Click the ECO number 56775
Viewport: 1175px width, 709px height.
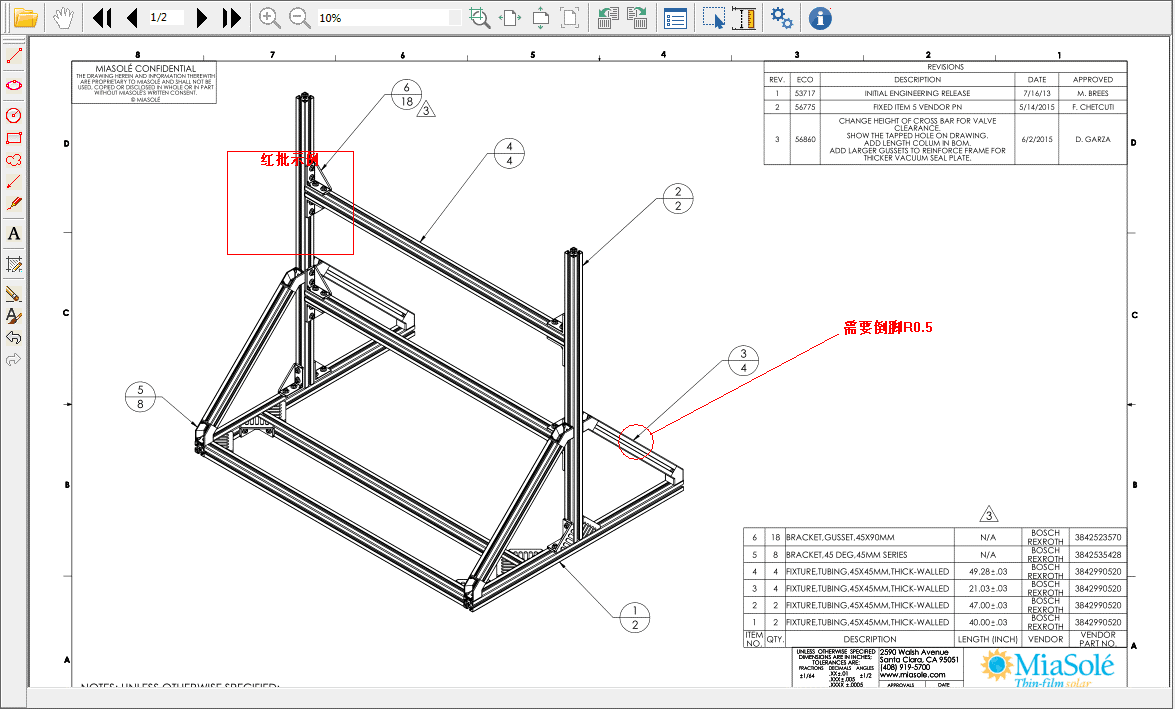(805, 107)
